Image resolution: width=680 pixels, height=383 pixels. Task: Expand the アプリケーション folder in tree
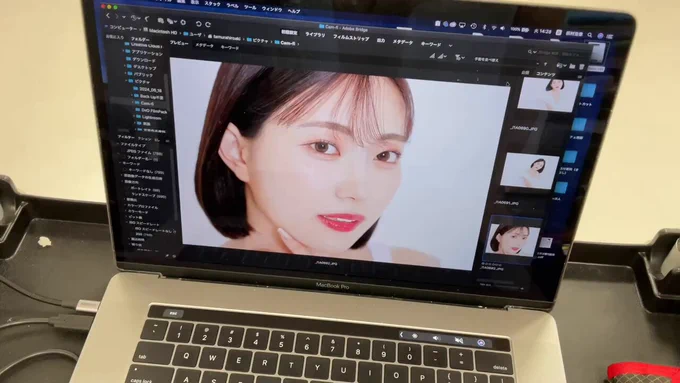[124, 52]
